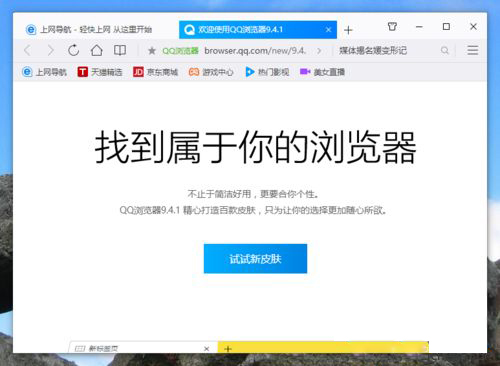Click the forward navigation arrow
Screen dimensions: 500x366
click(50, 51)
